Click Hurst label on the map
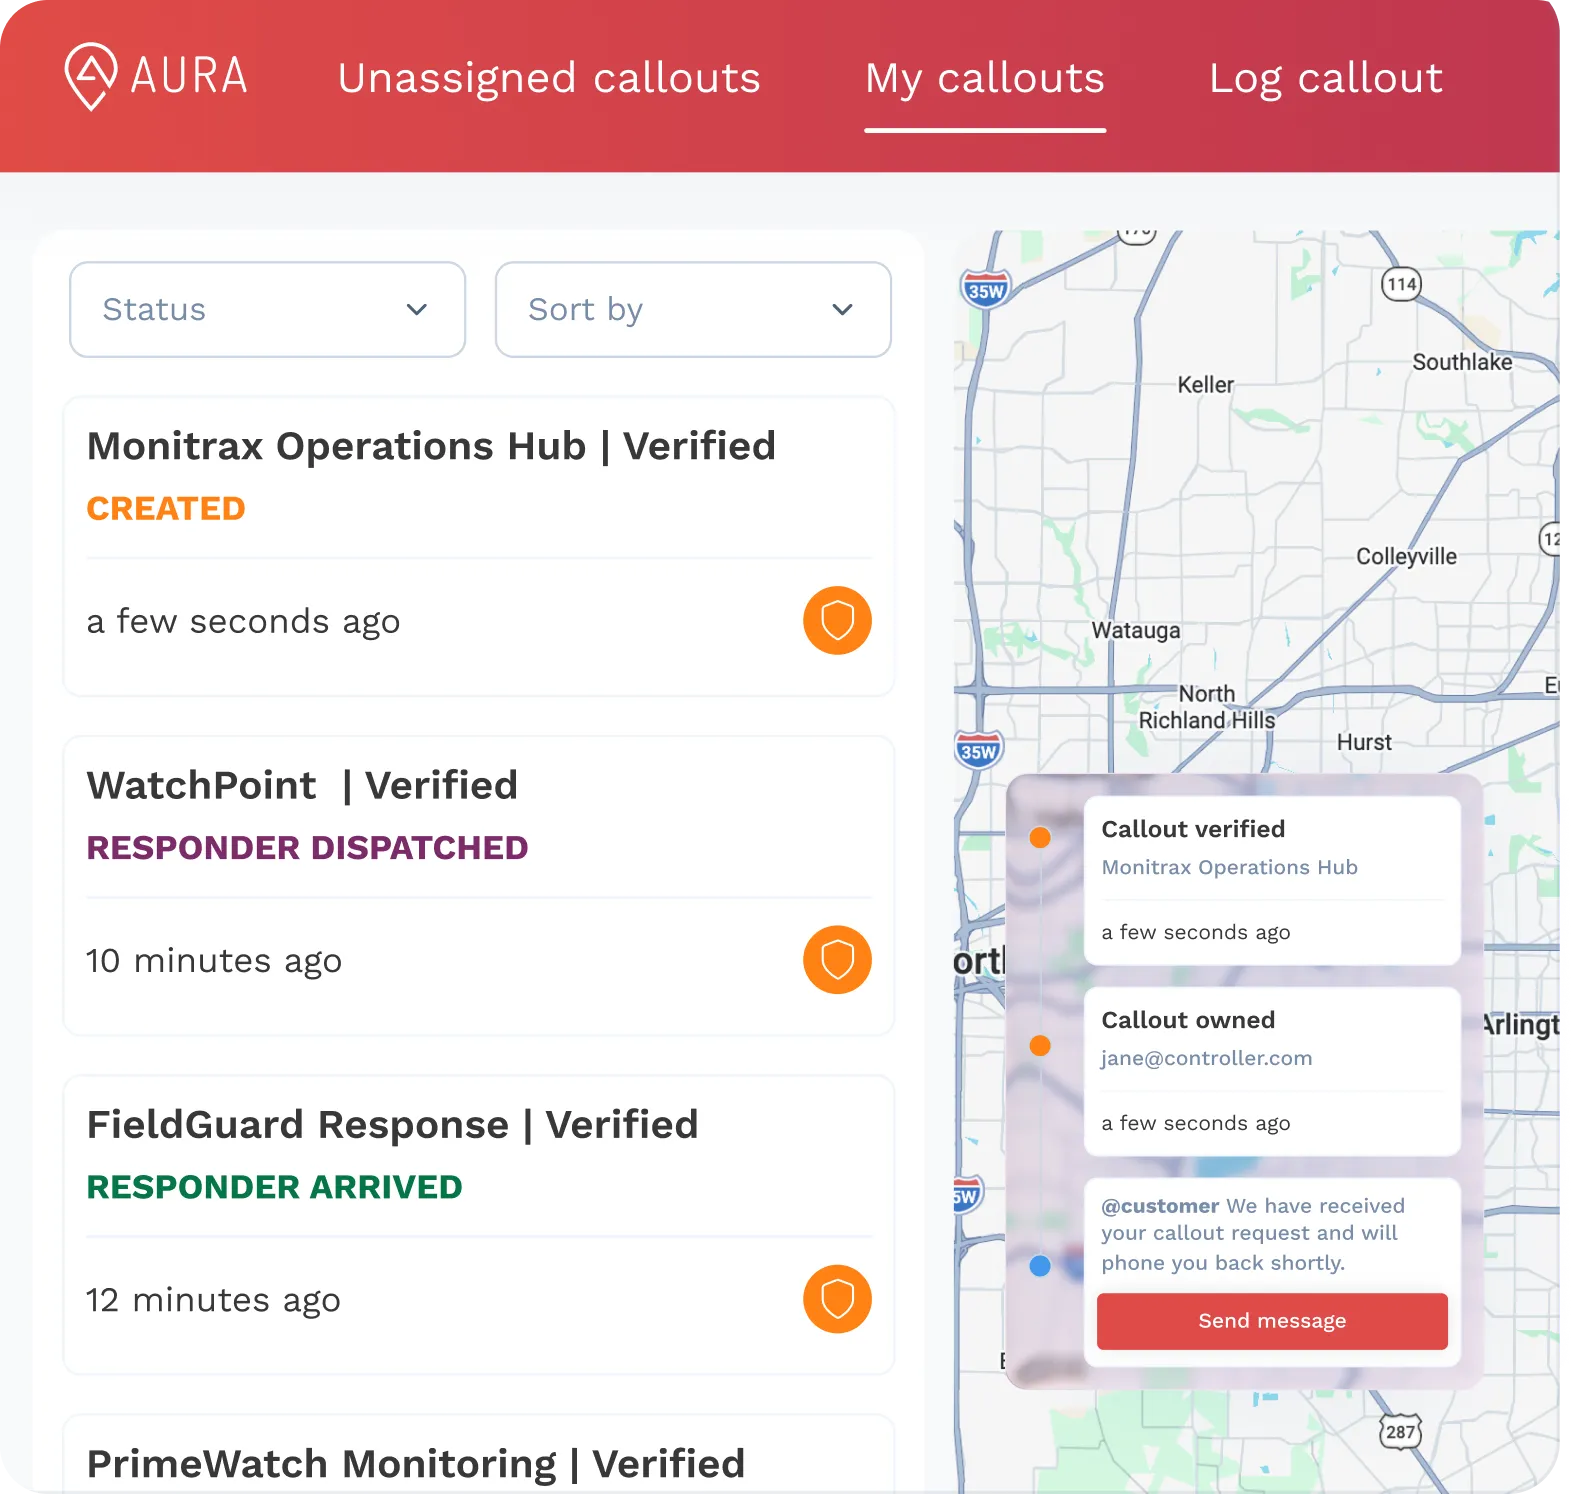Image resolution: width=1584 pixels, height=1494 pixels. click(x=1364, y=742)
